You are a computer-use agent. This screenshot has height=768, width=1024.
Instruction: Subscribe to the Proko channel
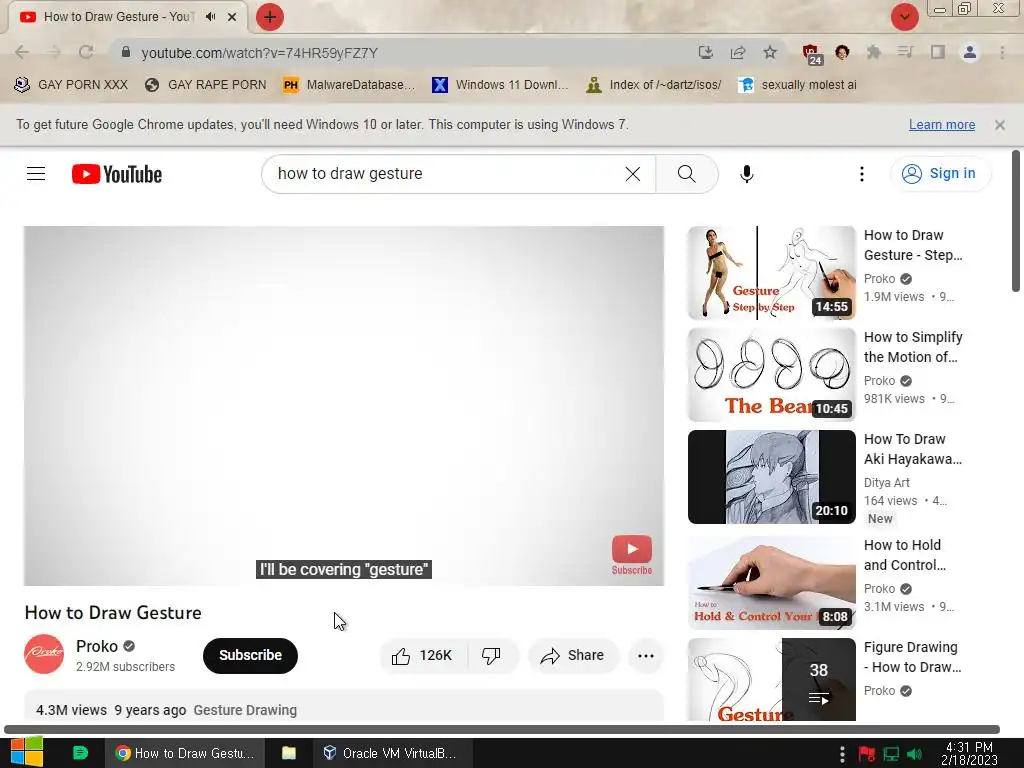pyautogui.click(x=250, y=656)
